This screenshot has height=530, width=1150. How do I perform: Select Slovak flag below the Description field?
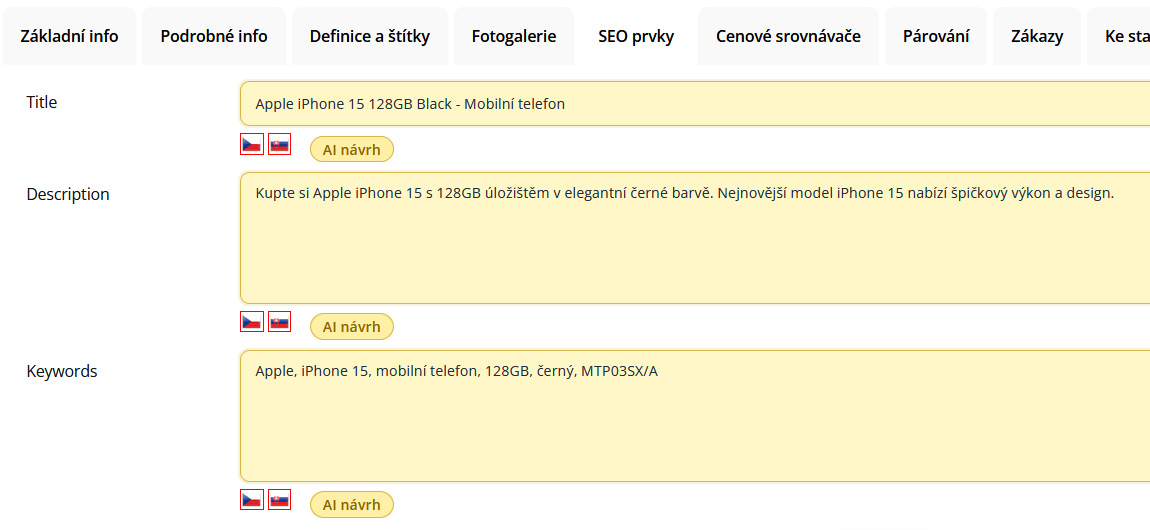[x=279, y=322]
